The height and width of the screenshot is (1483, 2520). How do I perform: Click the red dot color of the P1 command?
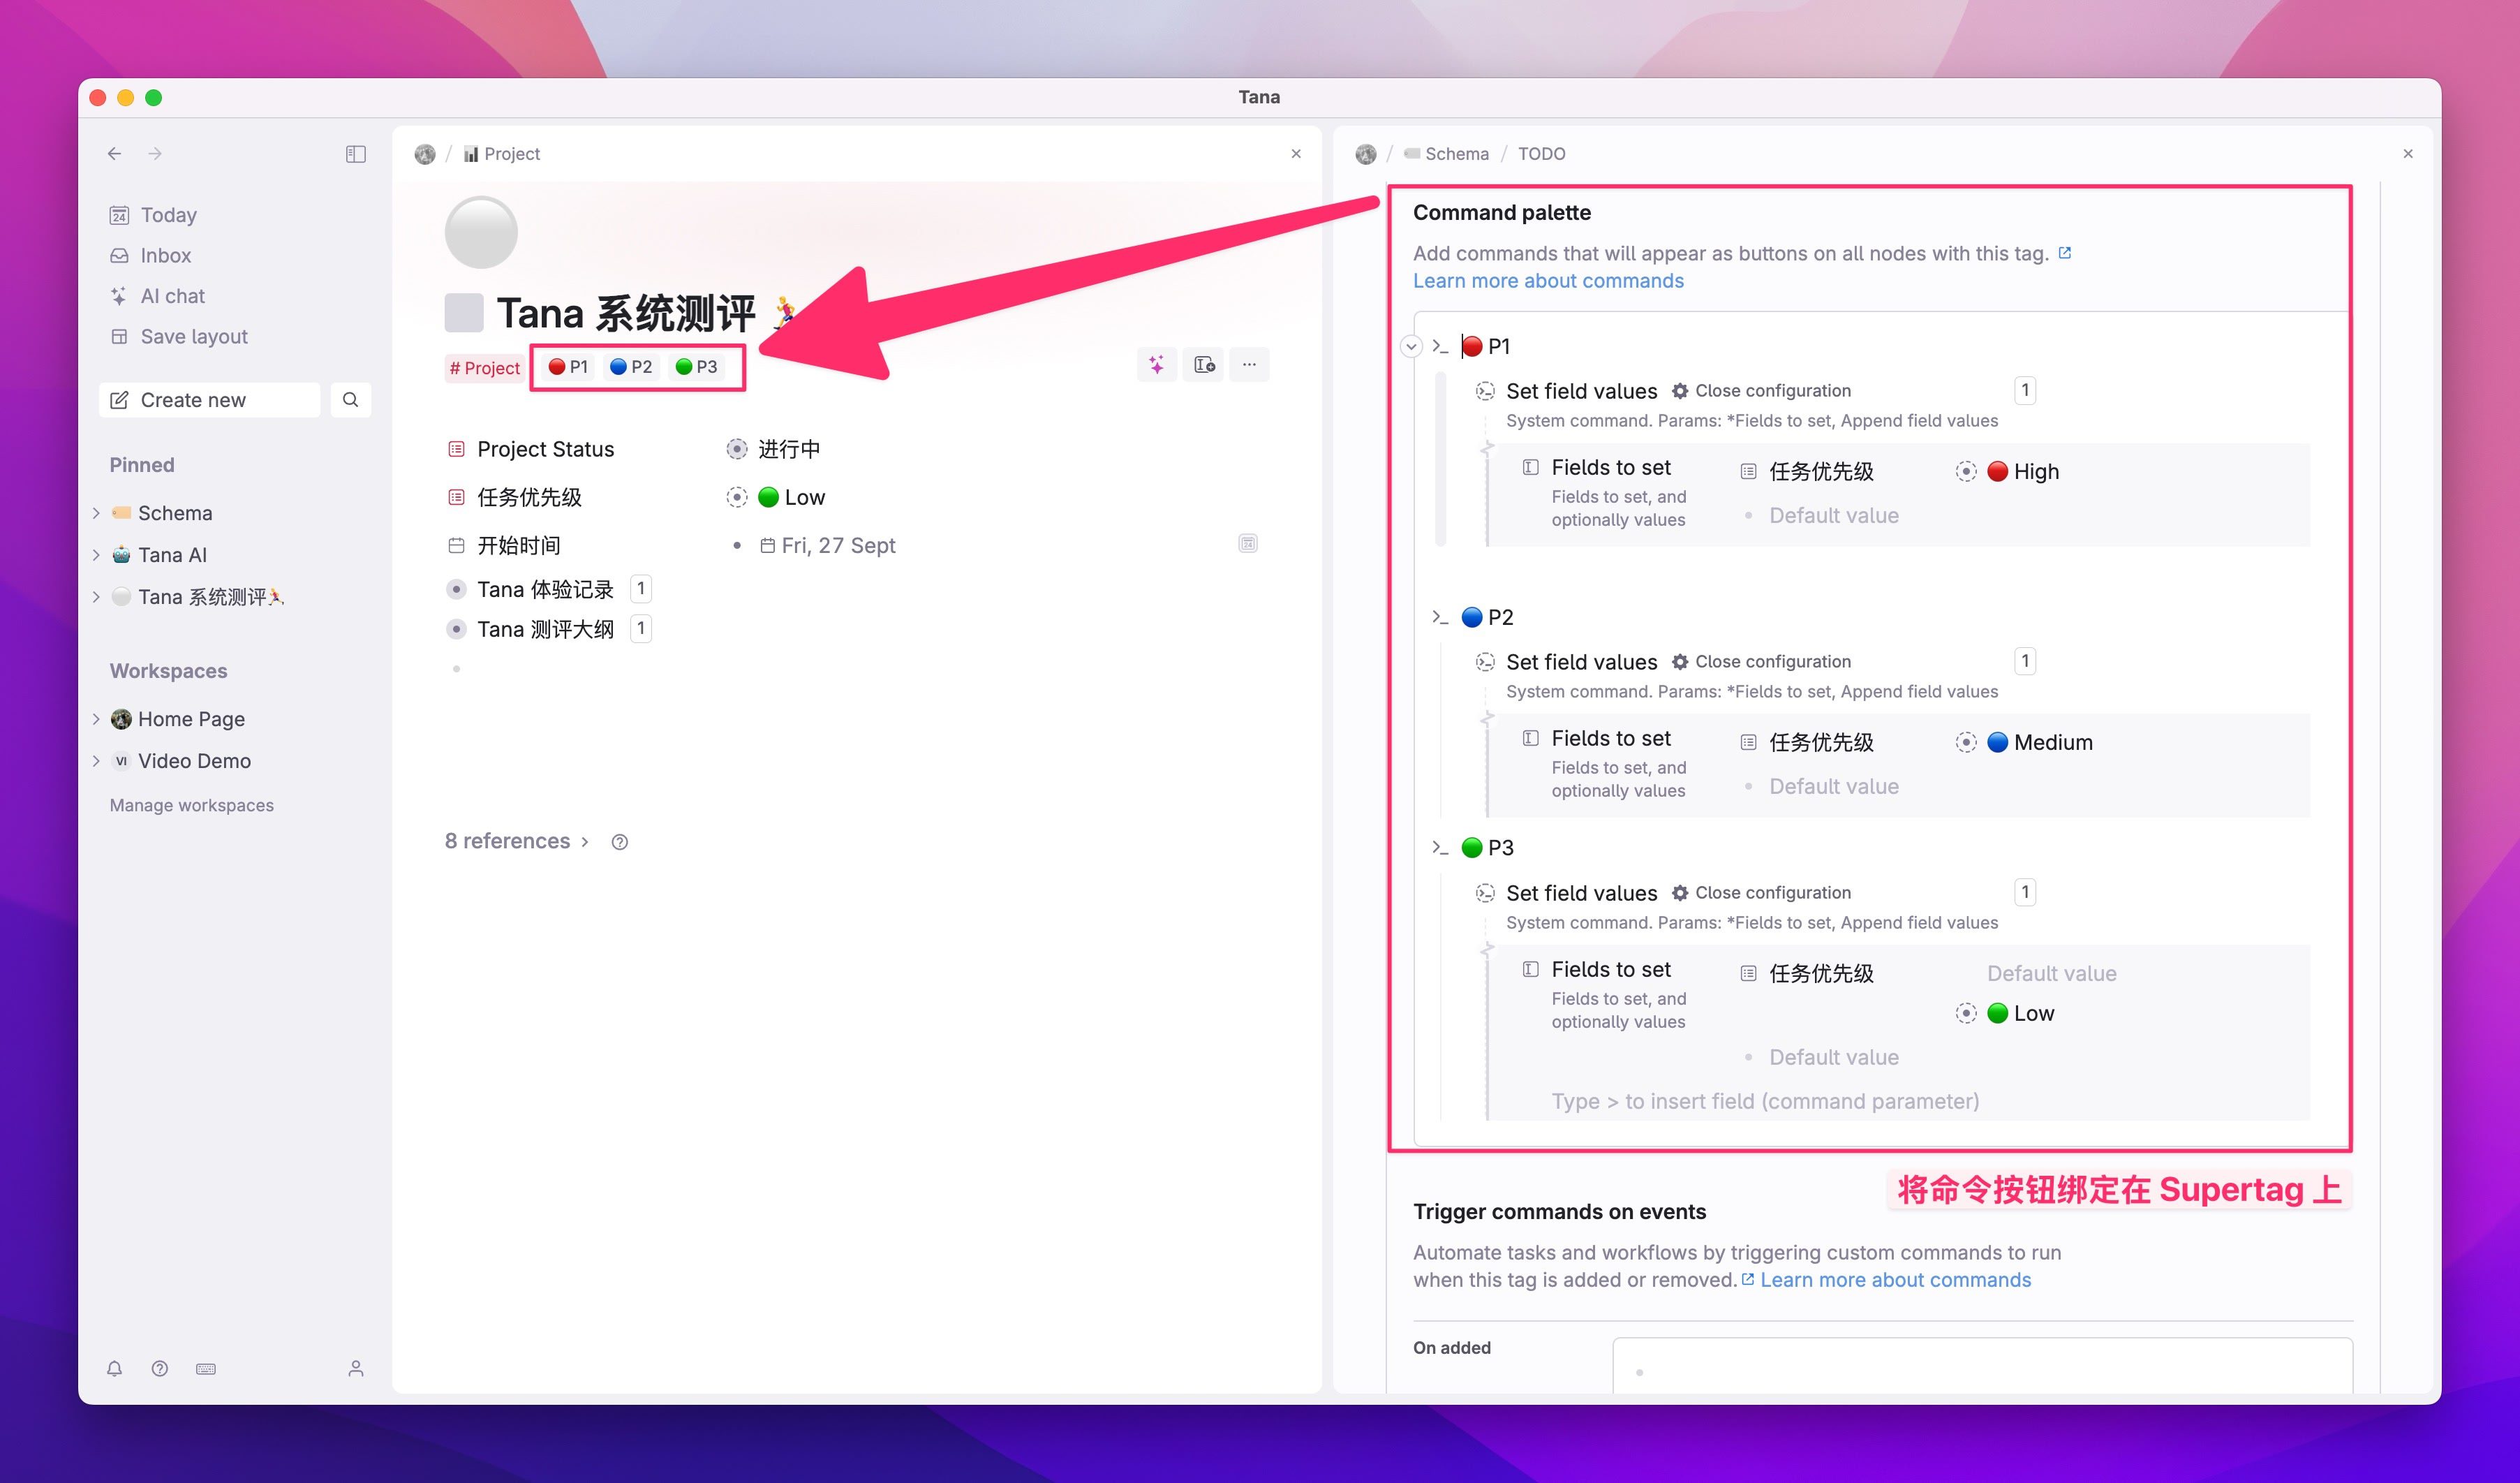point(1472,347)
